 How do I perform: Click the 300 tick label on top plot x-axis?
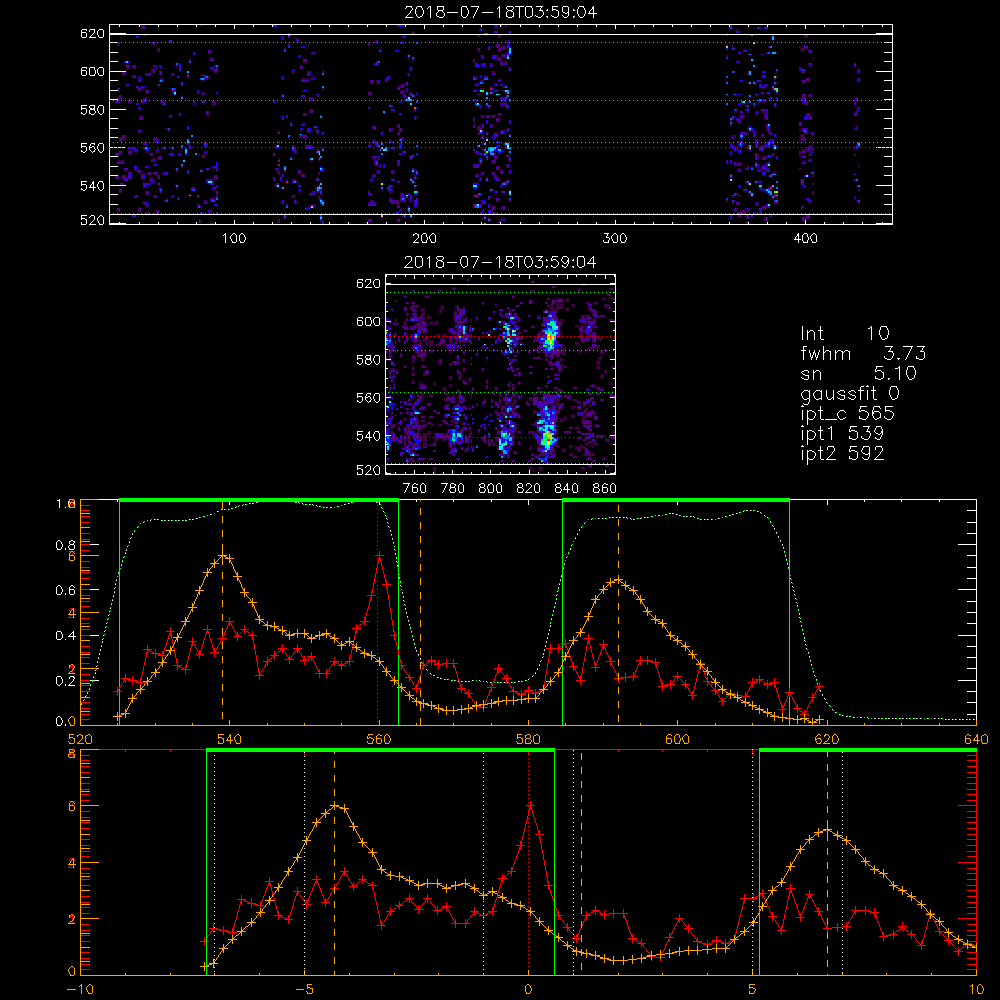[615, 239]
